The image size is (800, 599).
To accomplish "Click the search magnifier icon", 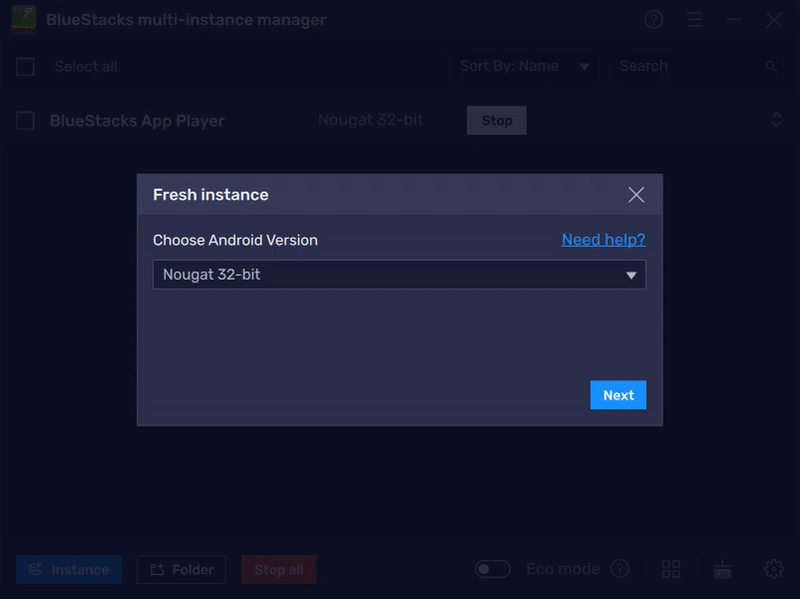I will click(770, 66).
